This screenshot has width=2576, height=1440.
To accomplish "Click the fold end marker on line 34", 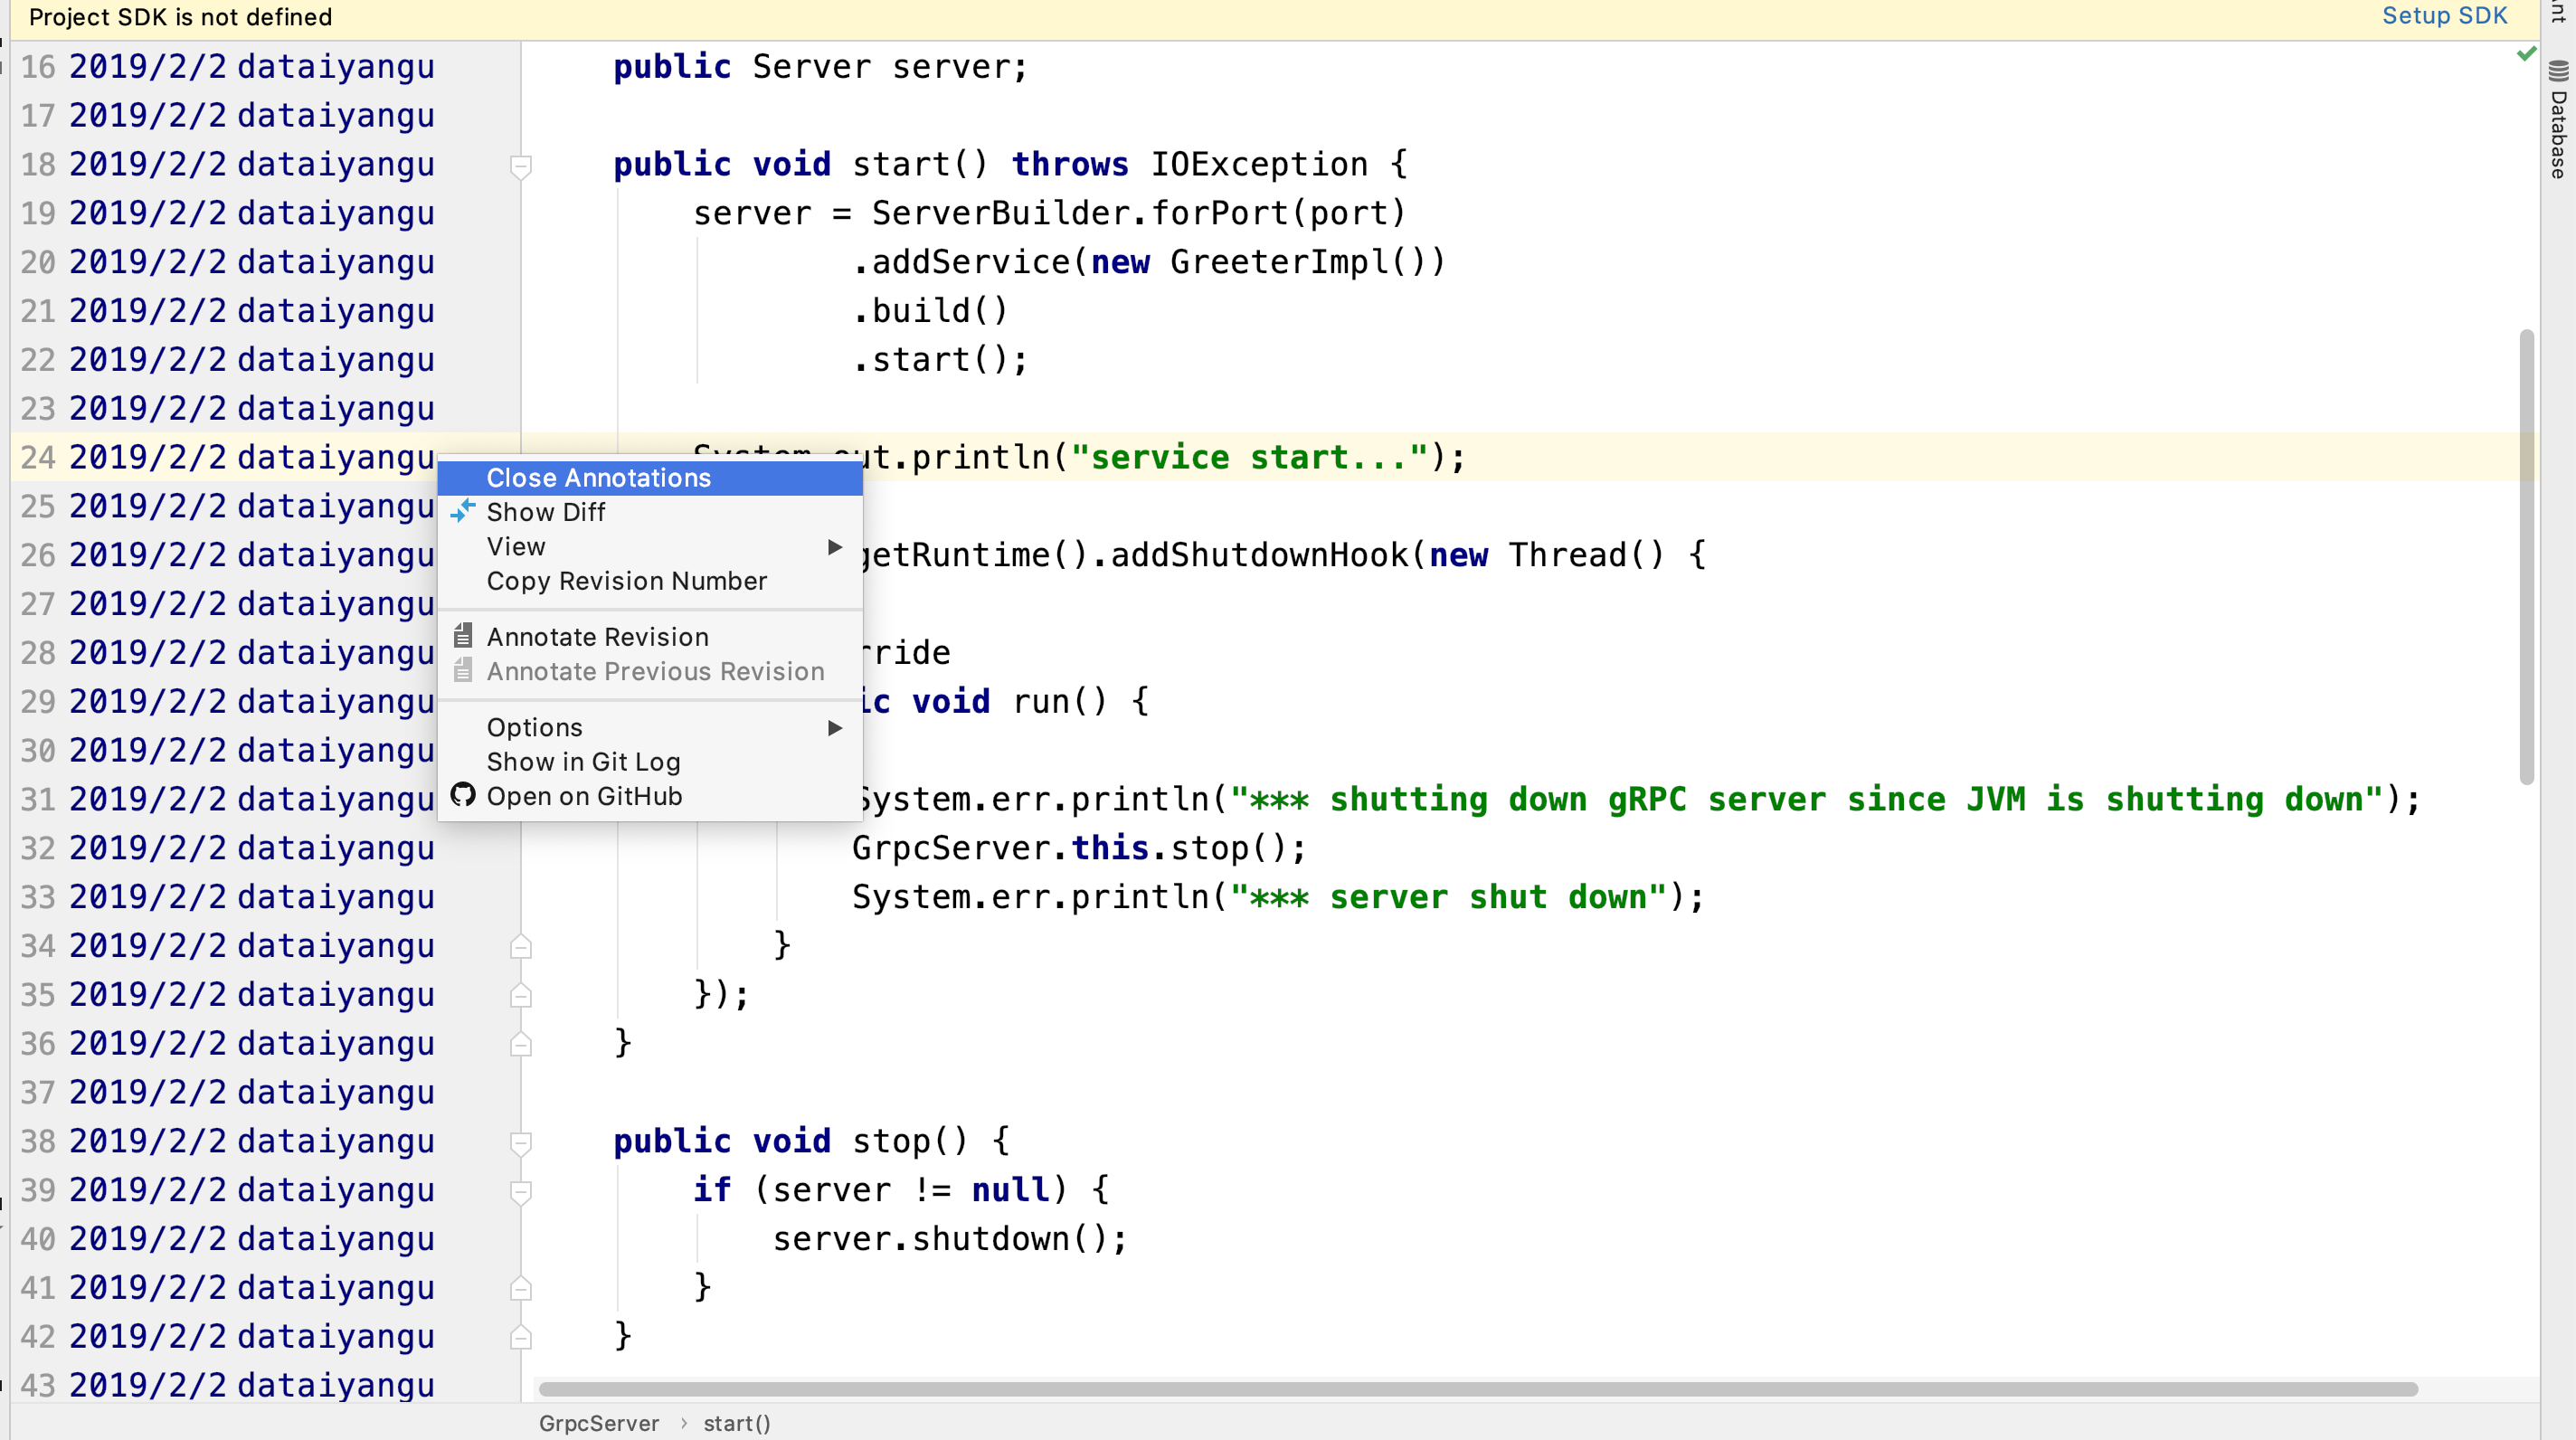I will tap(521, 945).
